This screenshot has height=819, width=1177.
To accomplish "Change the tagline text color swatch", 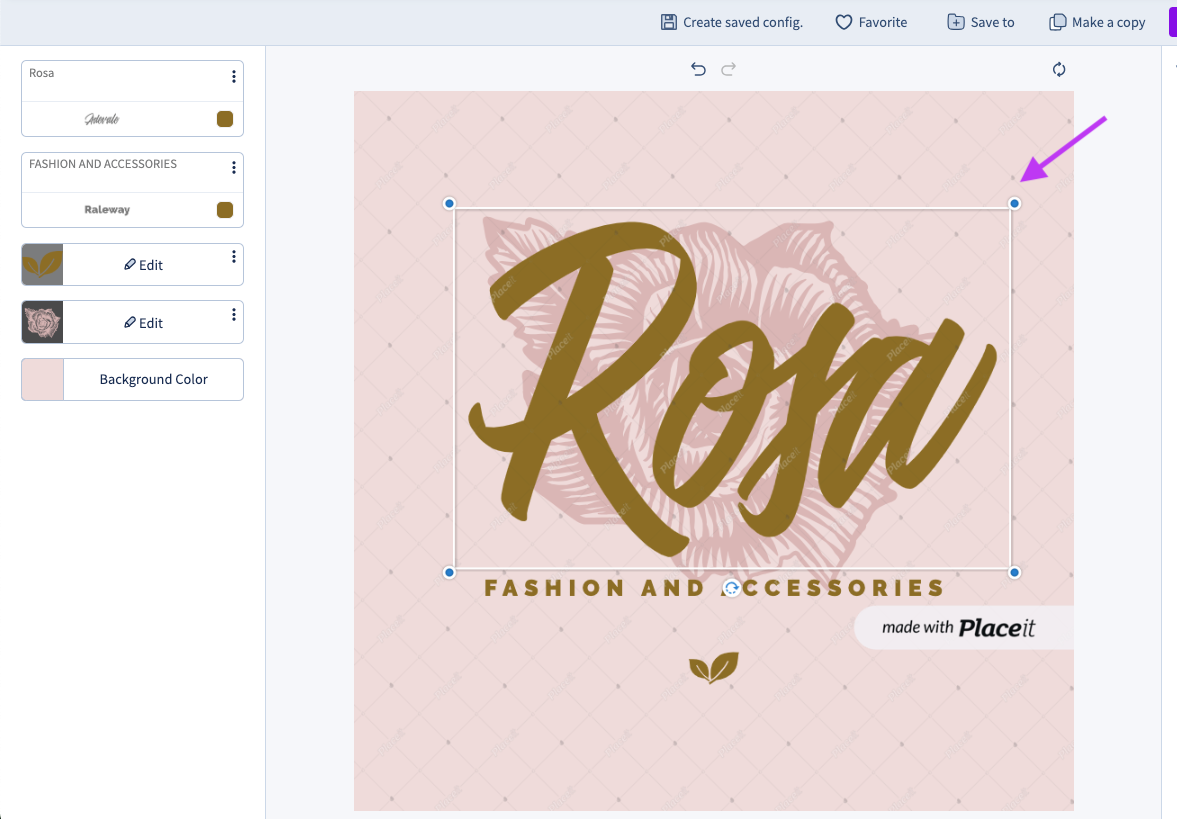I will coord(225,210).
